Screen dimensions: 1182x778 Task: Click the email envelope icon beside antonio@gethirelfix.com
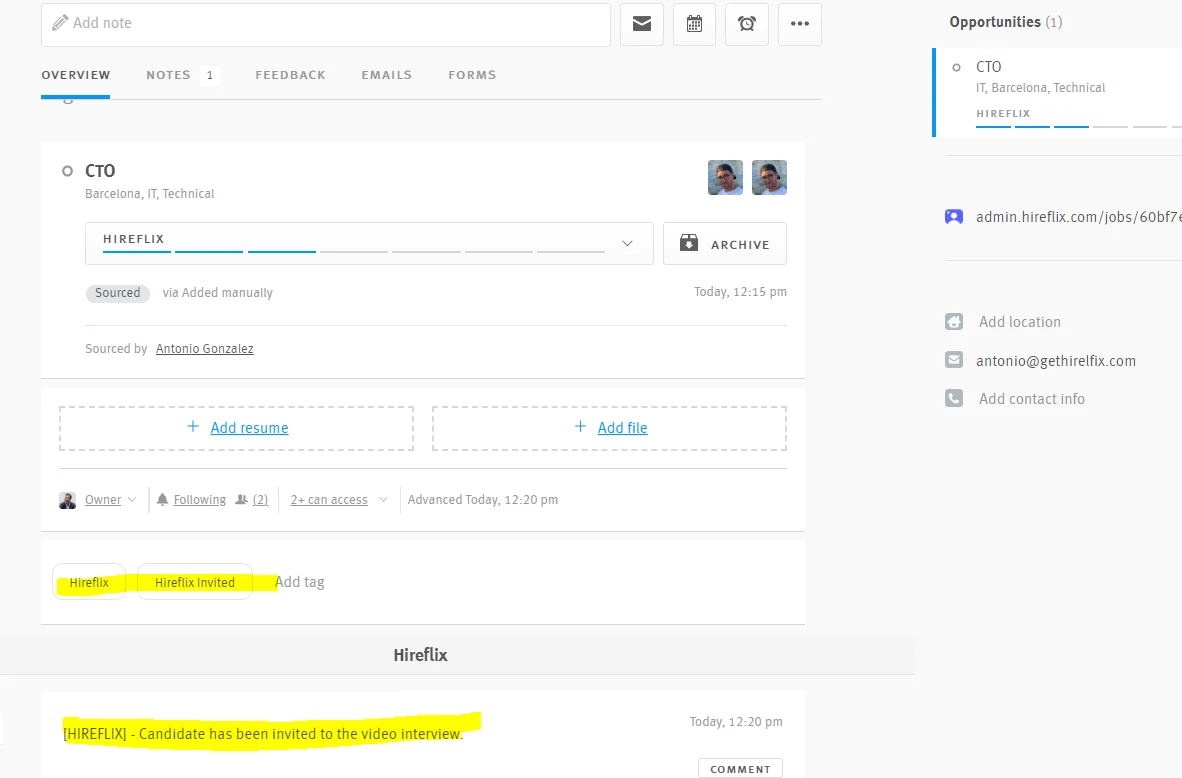pos(954,360)
